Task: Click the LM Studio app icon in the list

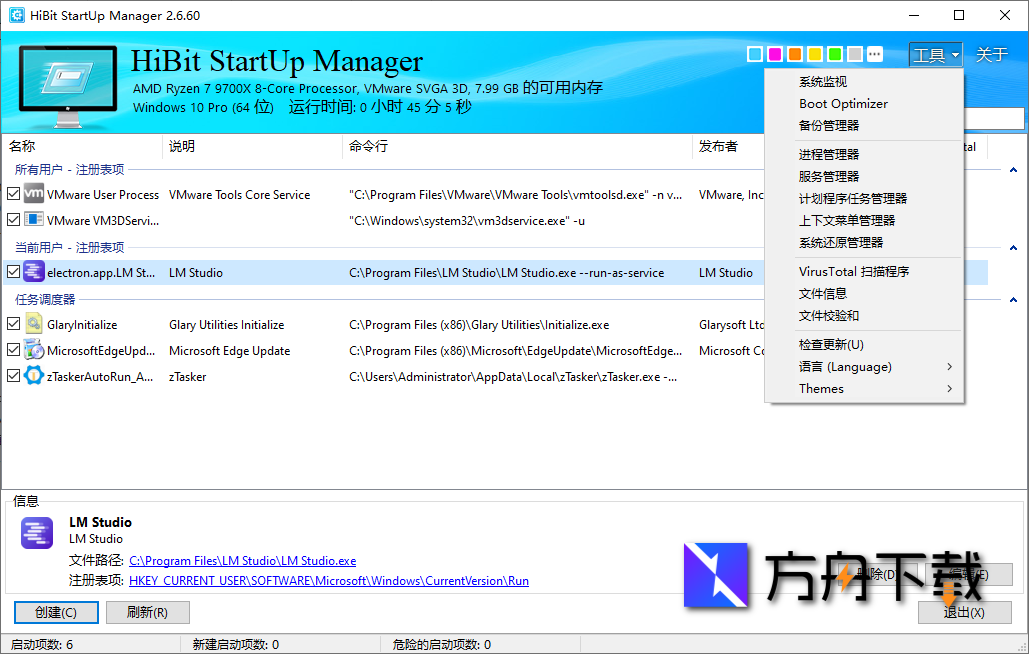Action: point(35,271)
